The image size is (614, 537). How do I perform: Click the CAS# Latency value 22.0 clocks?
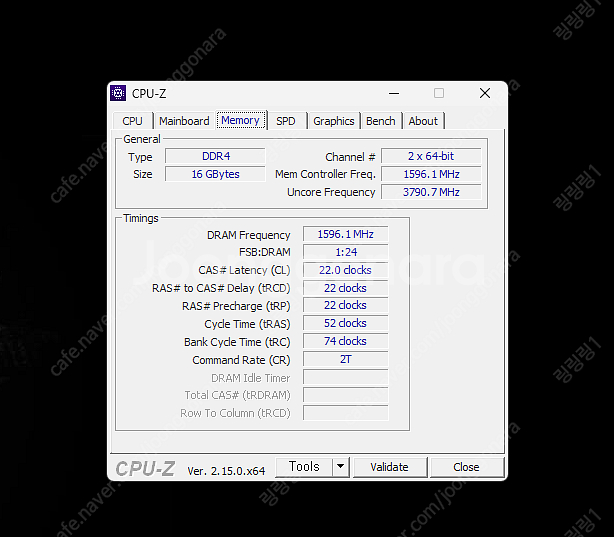[345, 270]
